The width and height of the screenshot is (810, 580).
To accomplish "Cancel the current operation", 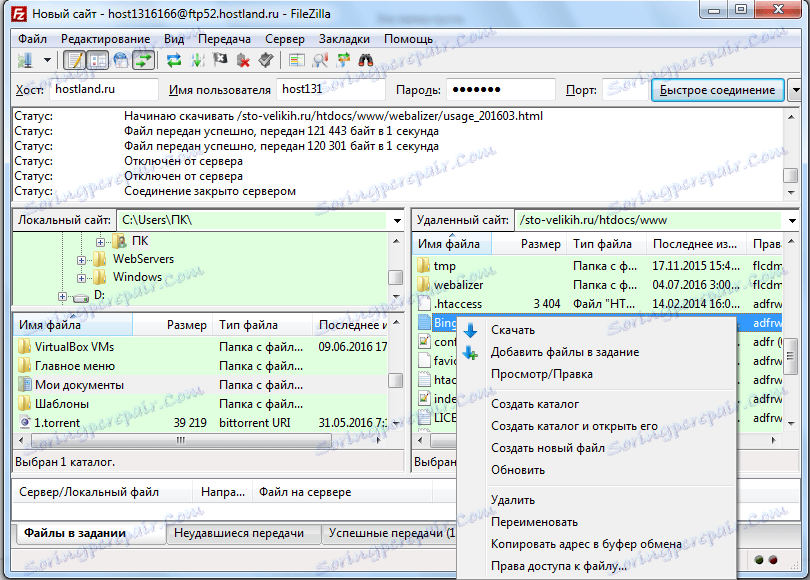I will [220, 60].
